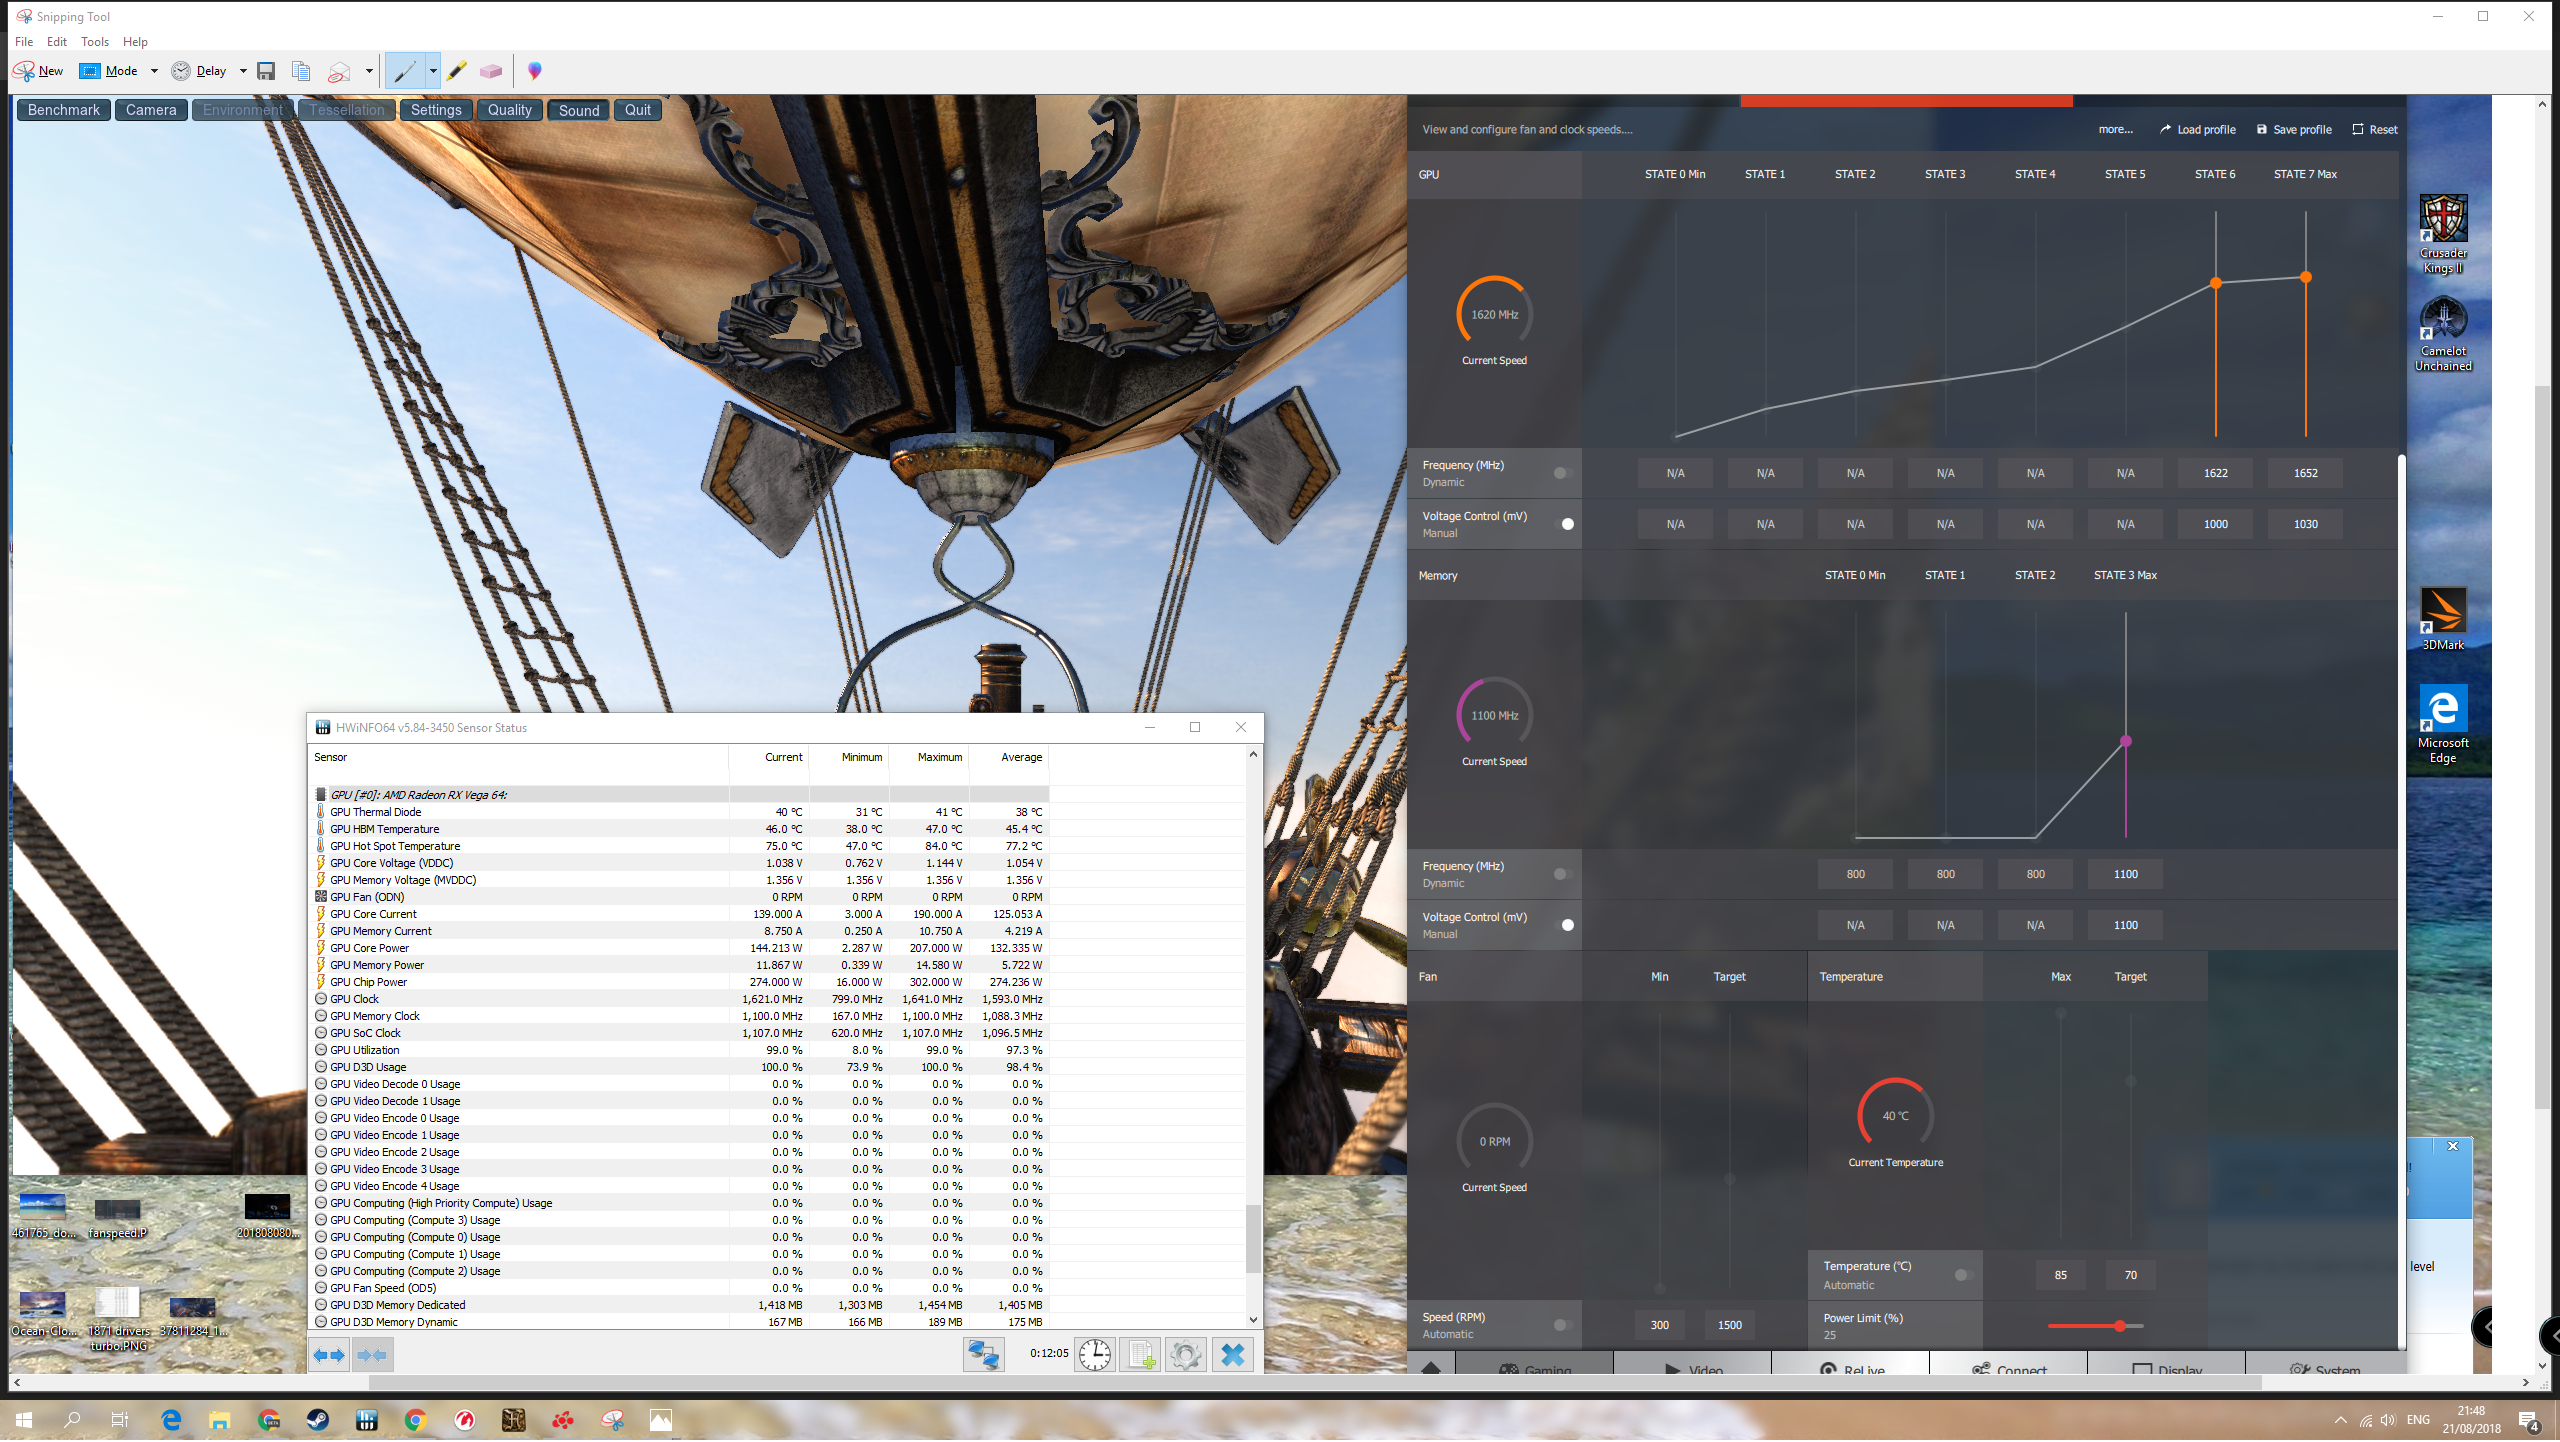Click GPU State 6 frequency field 1622
The height and width of the screenshot is (1442, 2560).
(x=2216, y=474)
